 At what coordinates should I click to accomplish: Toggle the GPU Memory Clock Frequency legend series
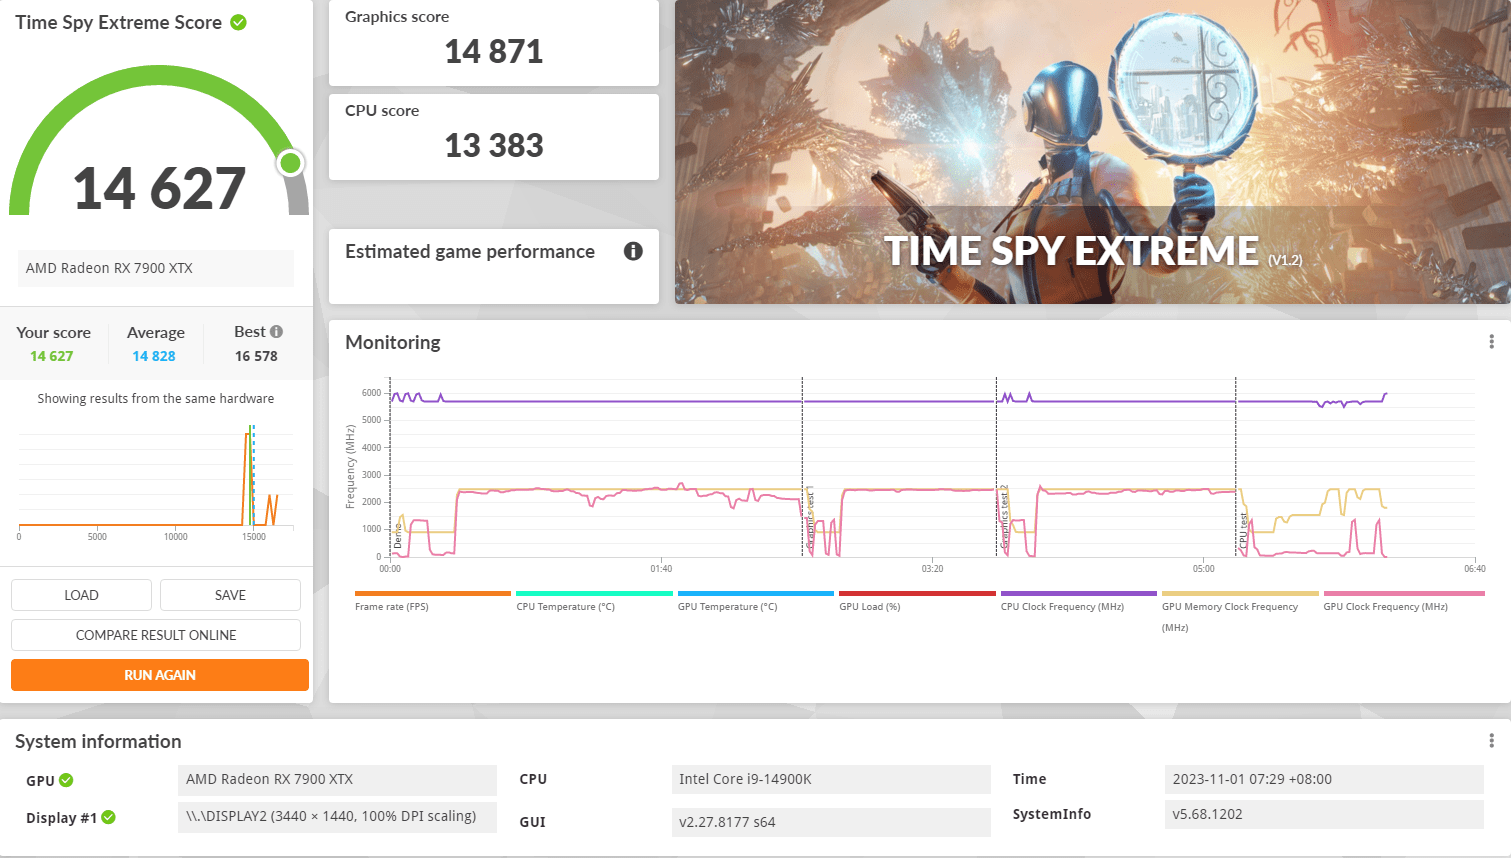click(x=1240, y=611)
